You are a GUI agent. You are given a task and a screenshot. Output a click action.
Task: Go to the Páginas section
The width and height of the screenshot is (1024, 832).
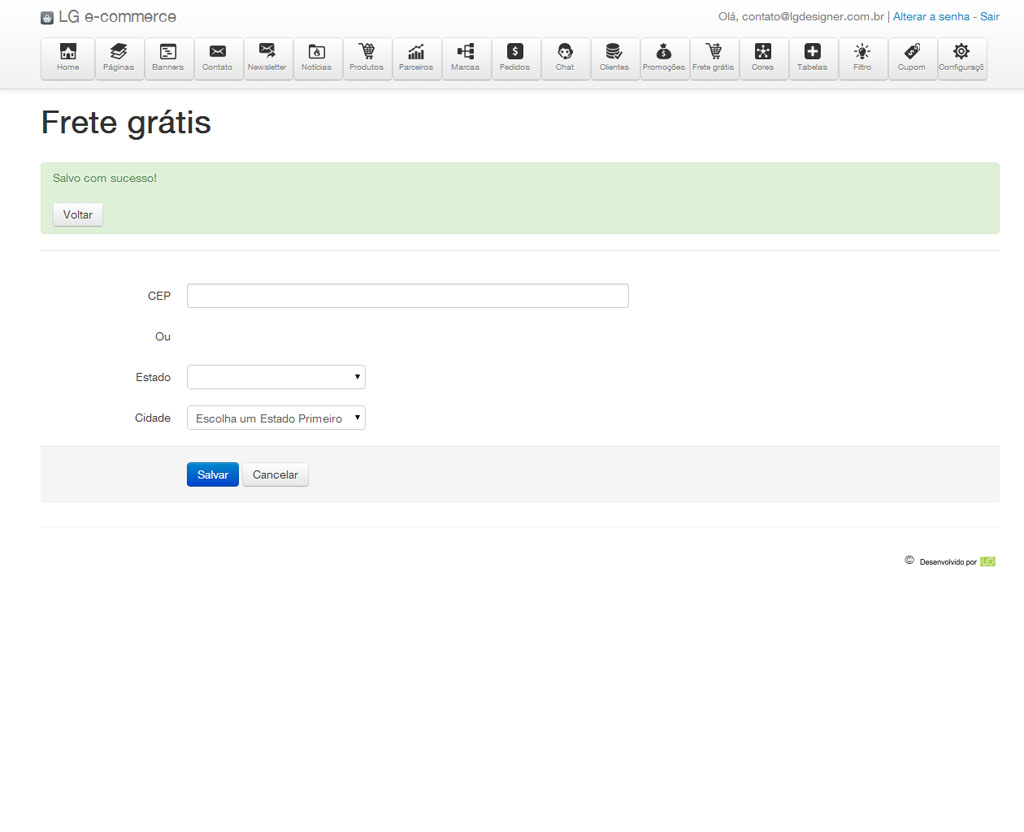point(118,58)
